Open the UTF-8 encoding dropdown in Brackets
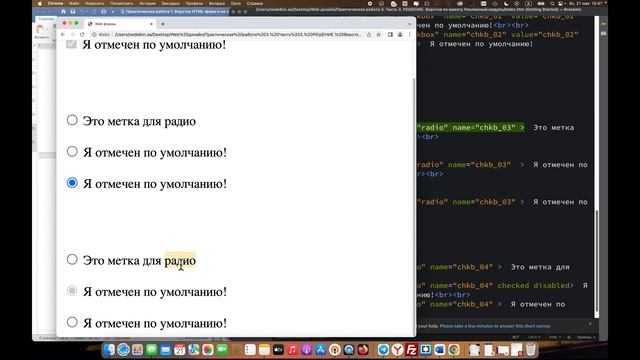The width and height of the screenshot is (640, 360). 534,338
